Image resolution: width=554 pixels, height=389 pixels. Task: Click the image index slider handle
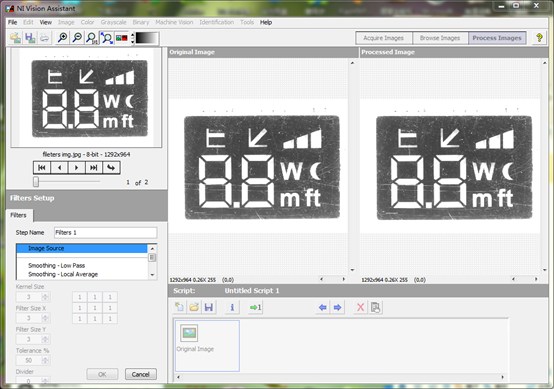[36, 182]
